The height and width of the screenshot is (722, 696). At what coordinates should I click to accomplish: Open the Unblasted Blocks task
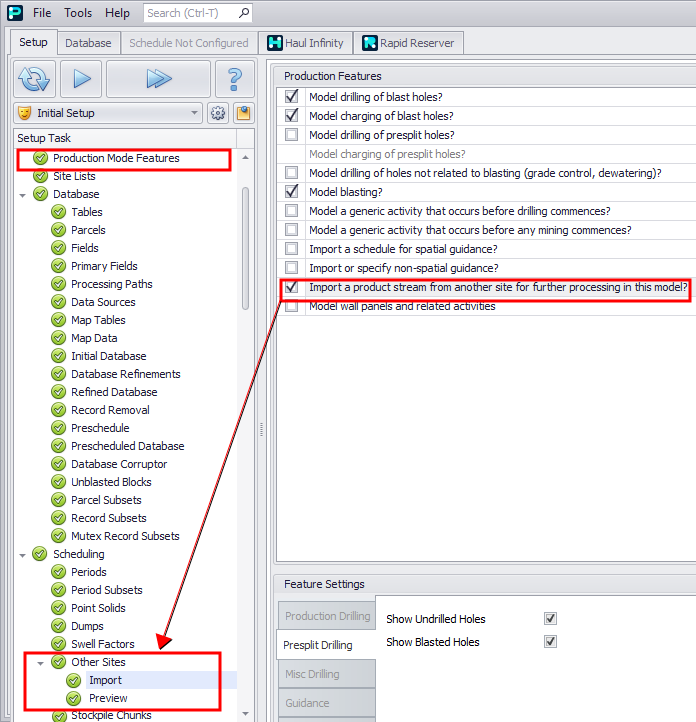tap(111, 482)
